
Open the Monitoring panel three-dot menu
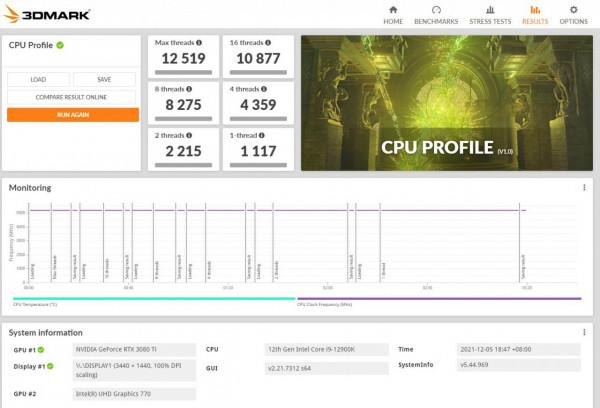click(x=584, y=188)
